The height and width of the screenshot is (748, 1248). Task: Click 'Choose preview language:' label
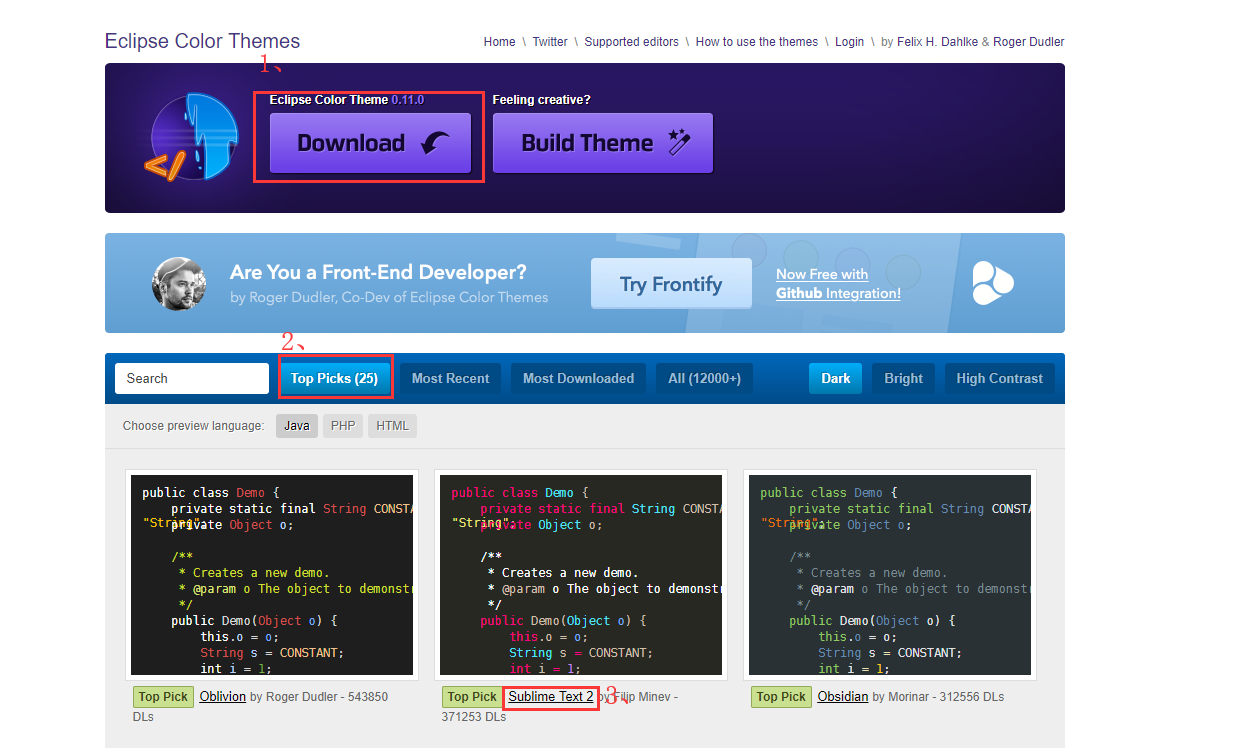coord(194,426)
